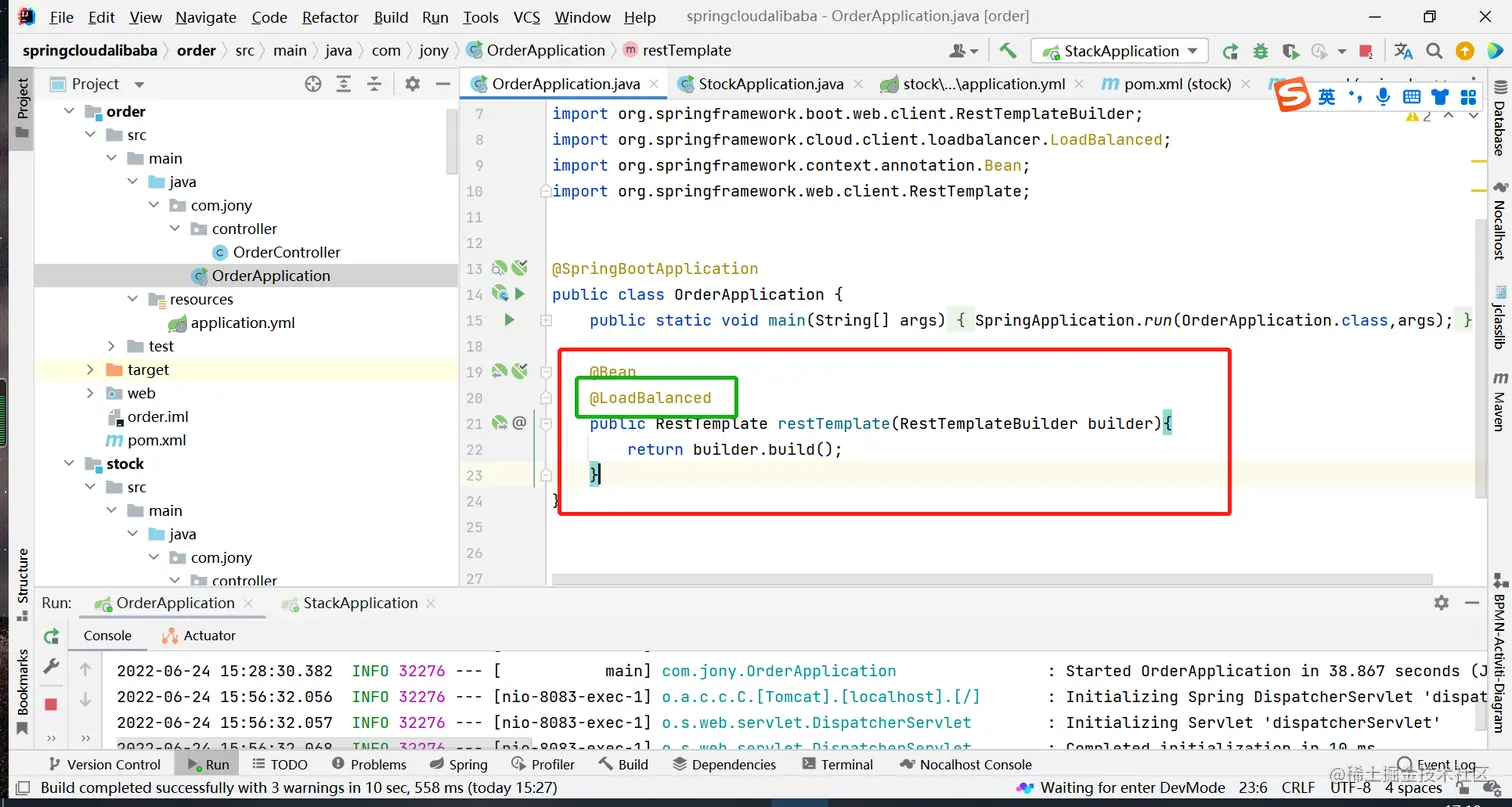The width and height of the screenshot is (1512, 807).
Task: Open the Refactor menu
Action: [330, 17]
